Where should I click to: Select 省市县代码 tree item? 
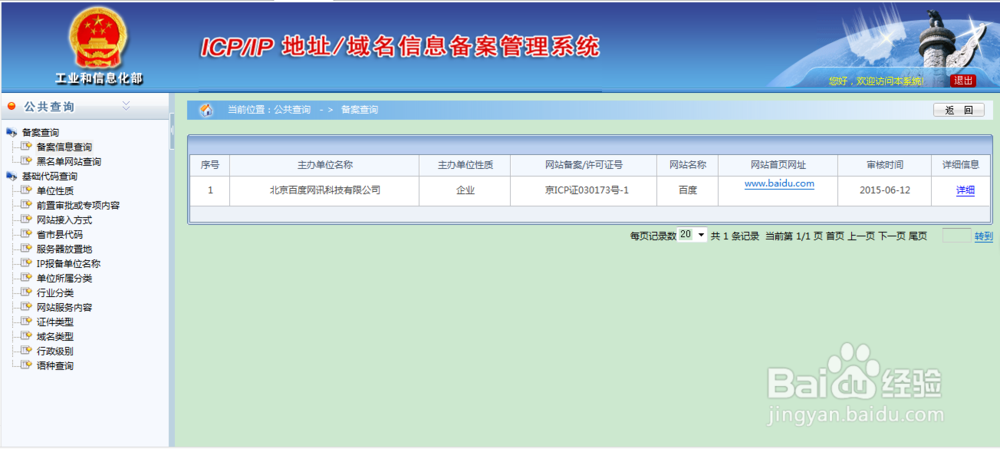(x=59, y=235)
